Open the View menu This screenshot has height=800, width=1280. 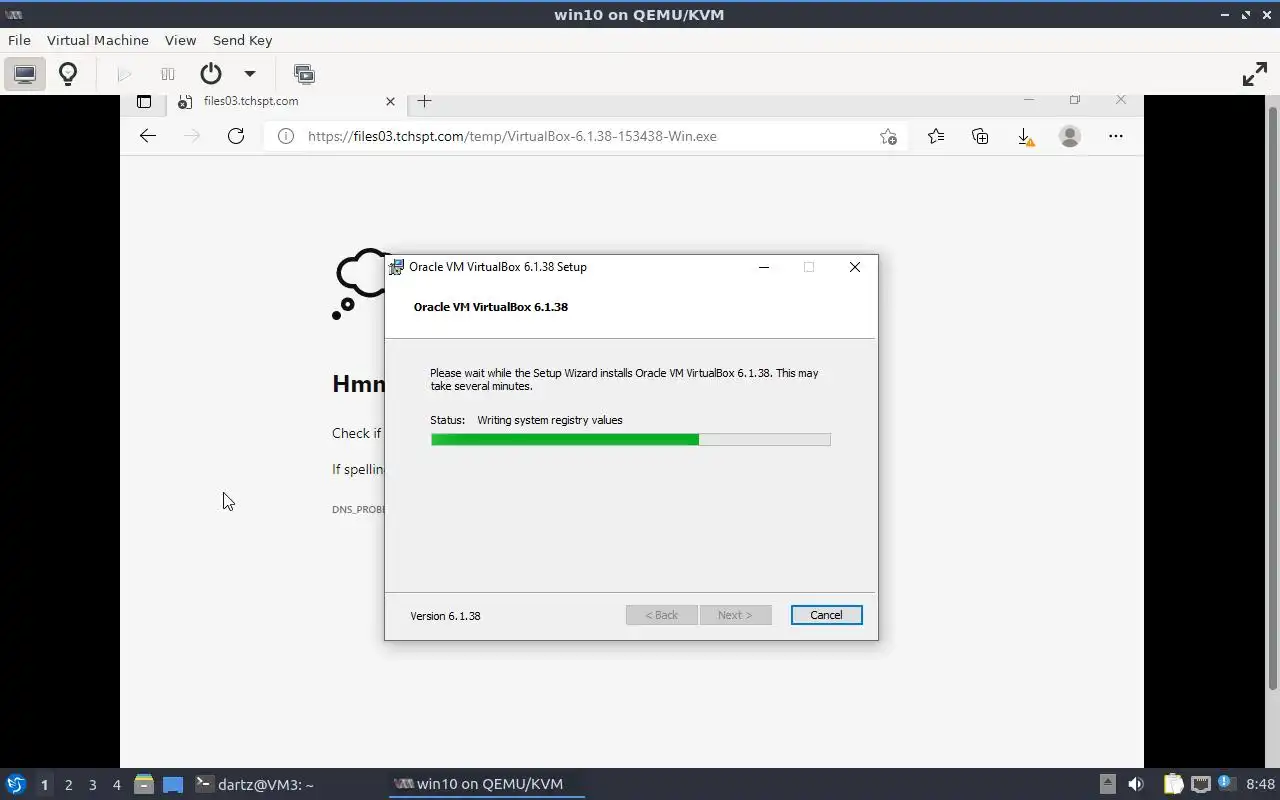(180, 40)
